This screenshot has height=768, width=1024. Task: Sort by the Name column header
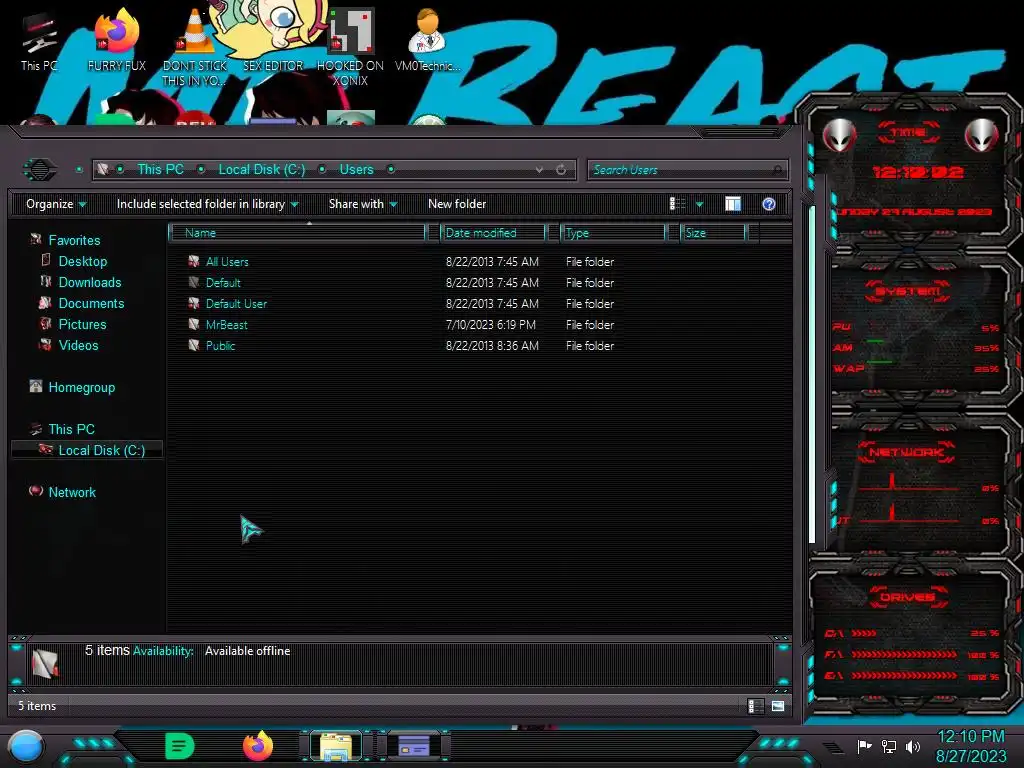coord(298,233)
